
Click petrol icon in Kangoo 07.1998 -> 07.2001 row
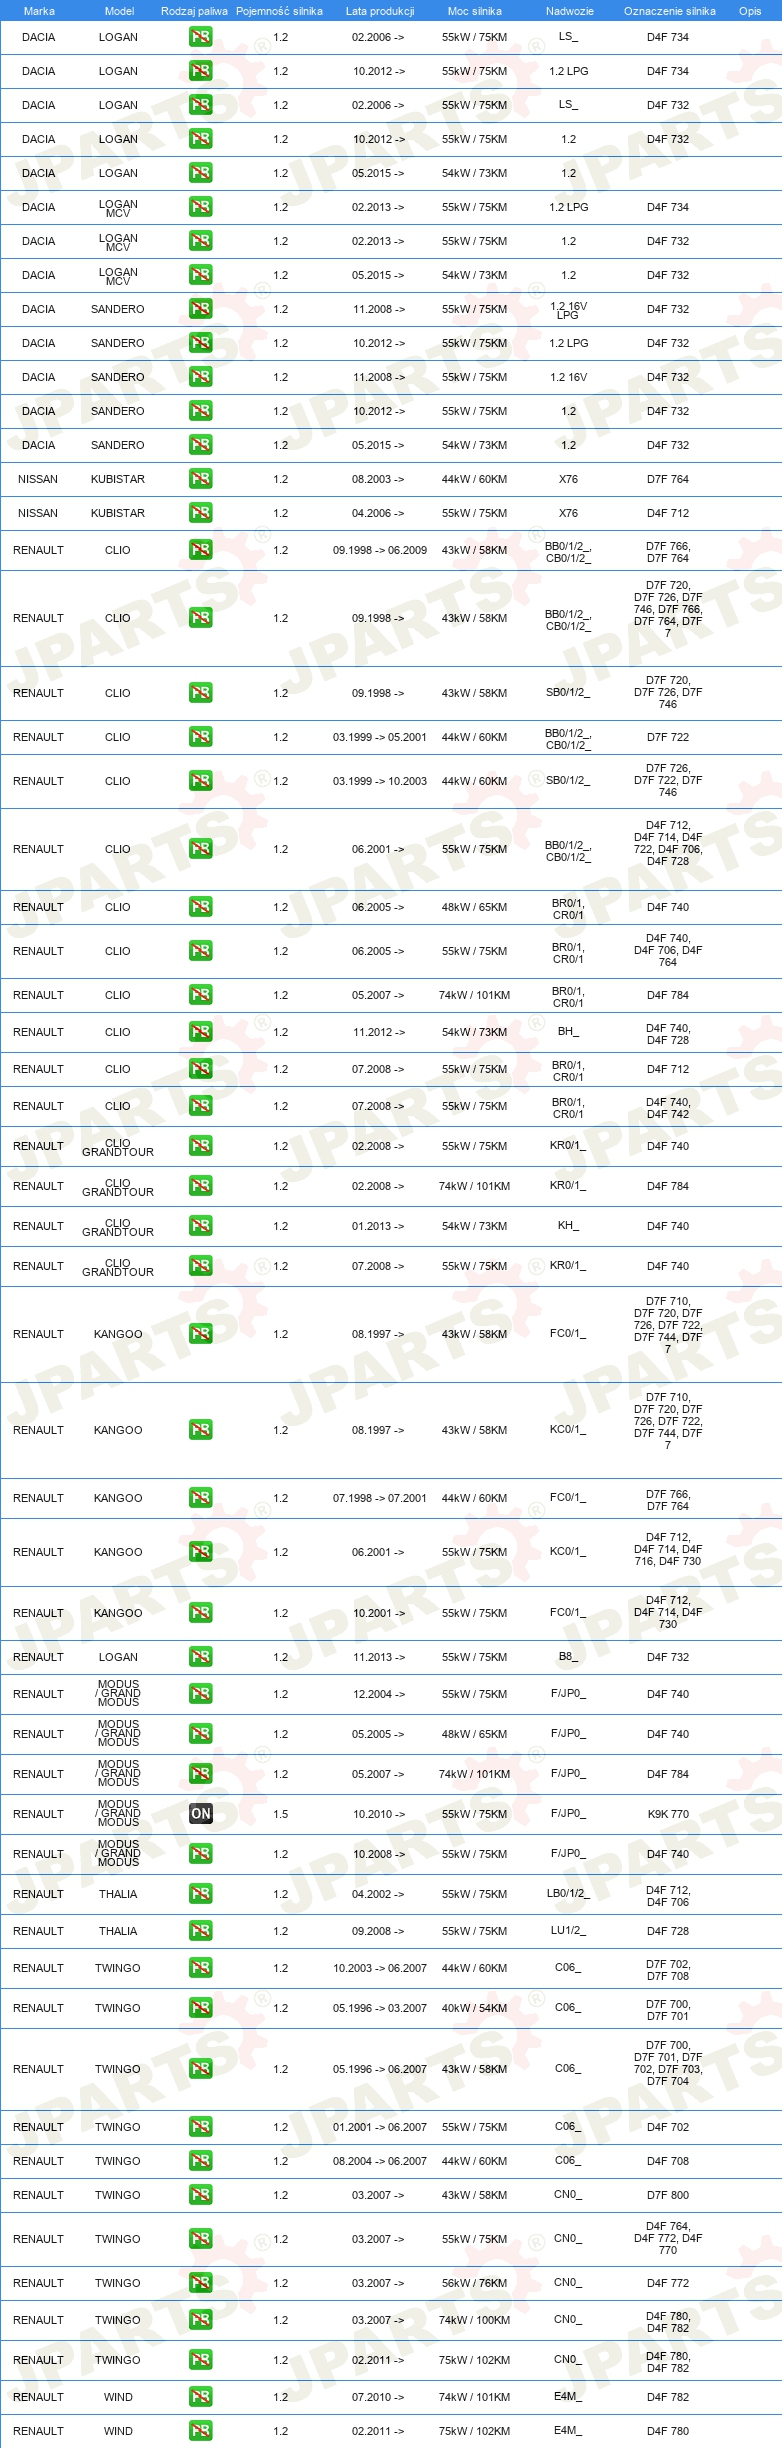[201, 1497]
